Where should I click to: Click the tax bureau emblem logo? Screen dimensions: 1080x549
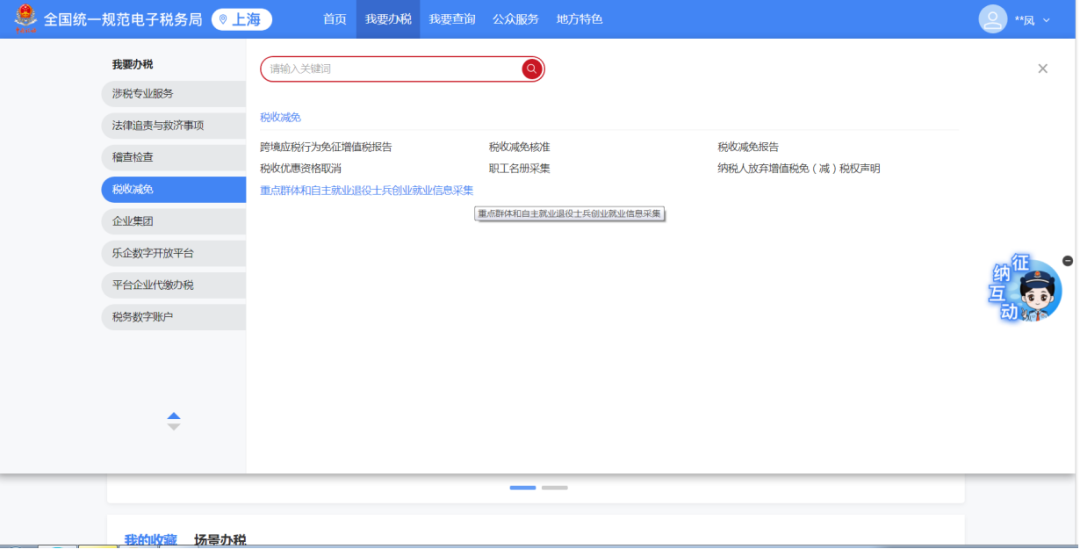pyautogui.click(x=24, y=19)
